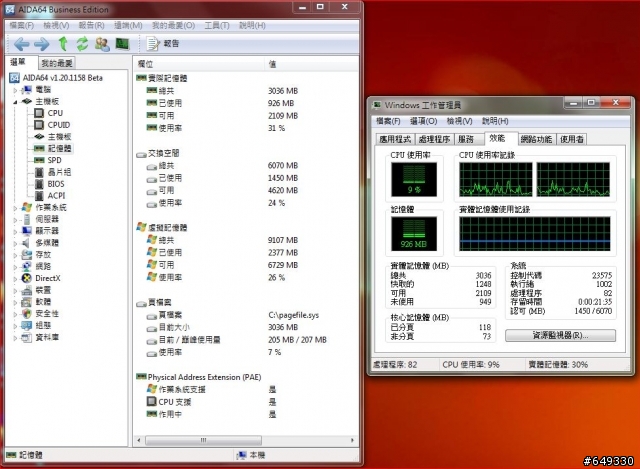Select the CPU item in AIDA64 tree
This screenshot has height=469, width=640.
pyautogui.click(x=55, y=113)
